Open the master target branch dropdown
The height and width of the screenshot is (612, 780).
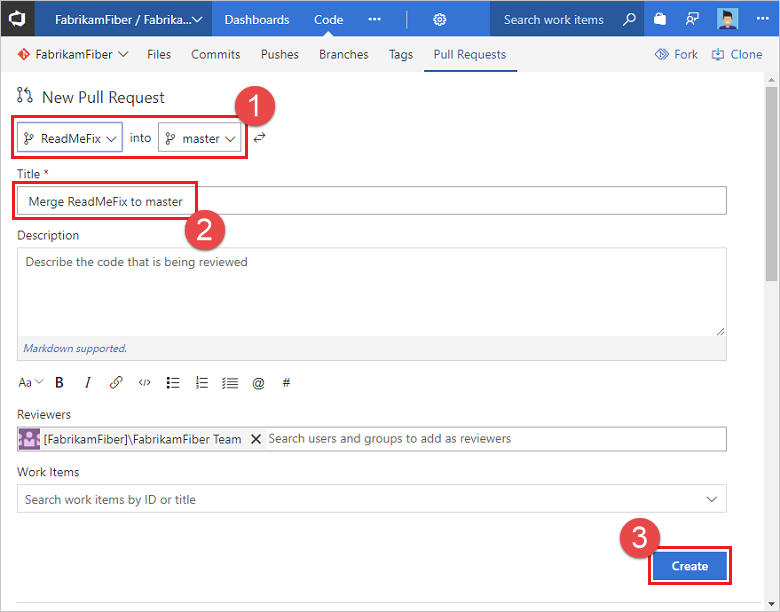click(x=200, y=138)
